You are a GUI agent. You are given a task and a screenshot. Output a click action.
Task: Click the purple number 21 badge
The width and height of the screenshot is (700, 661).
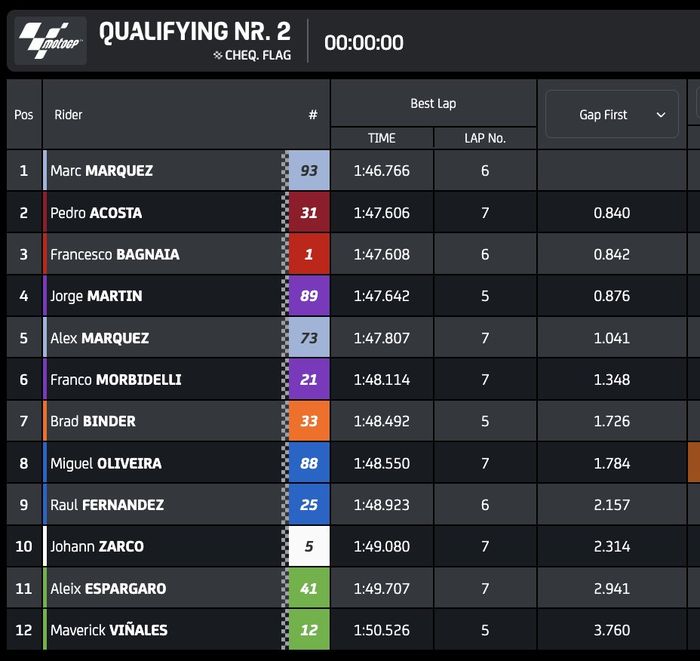pos(309,380)
